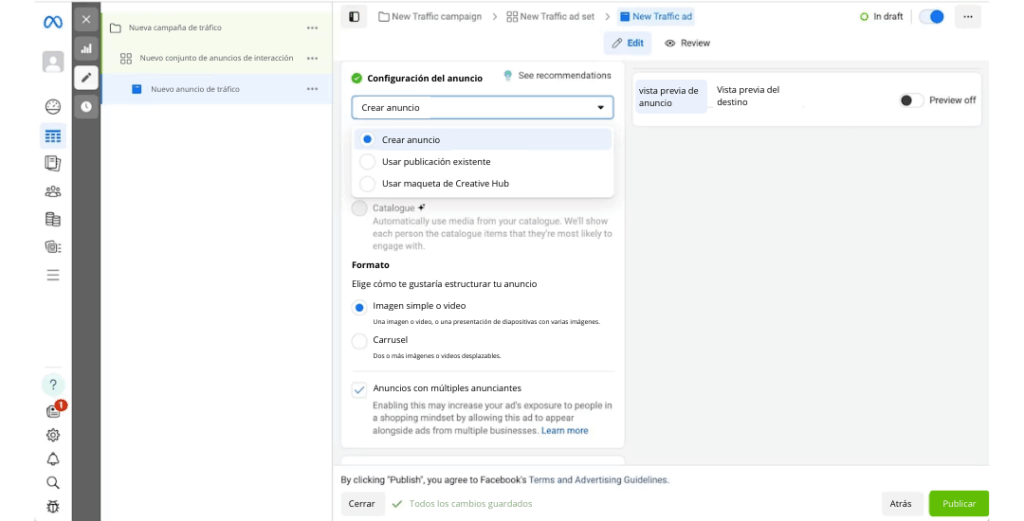The image size is (1024, 521).
Task: Toggle the Preview off switch
Action: (910, 100)
